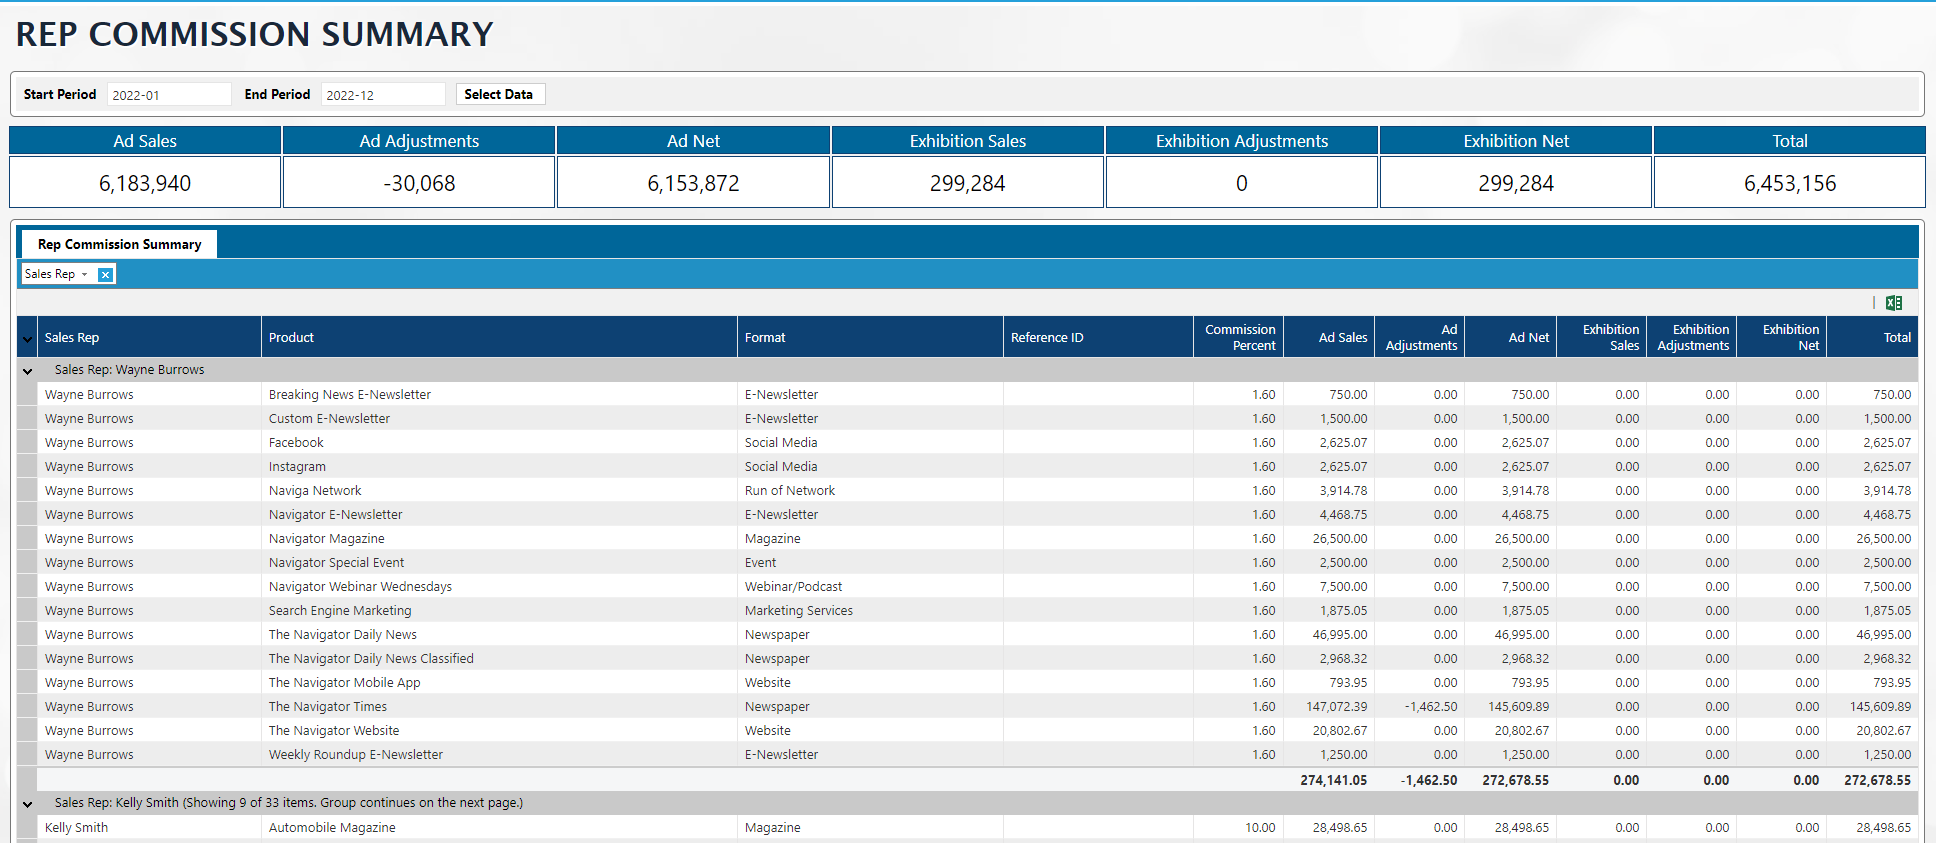Collapse the Kelly Smith group
Image resolution: width=1936 pixels, height=843 pixels.
coord(27,804)
